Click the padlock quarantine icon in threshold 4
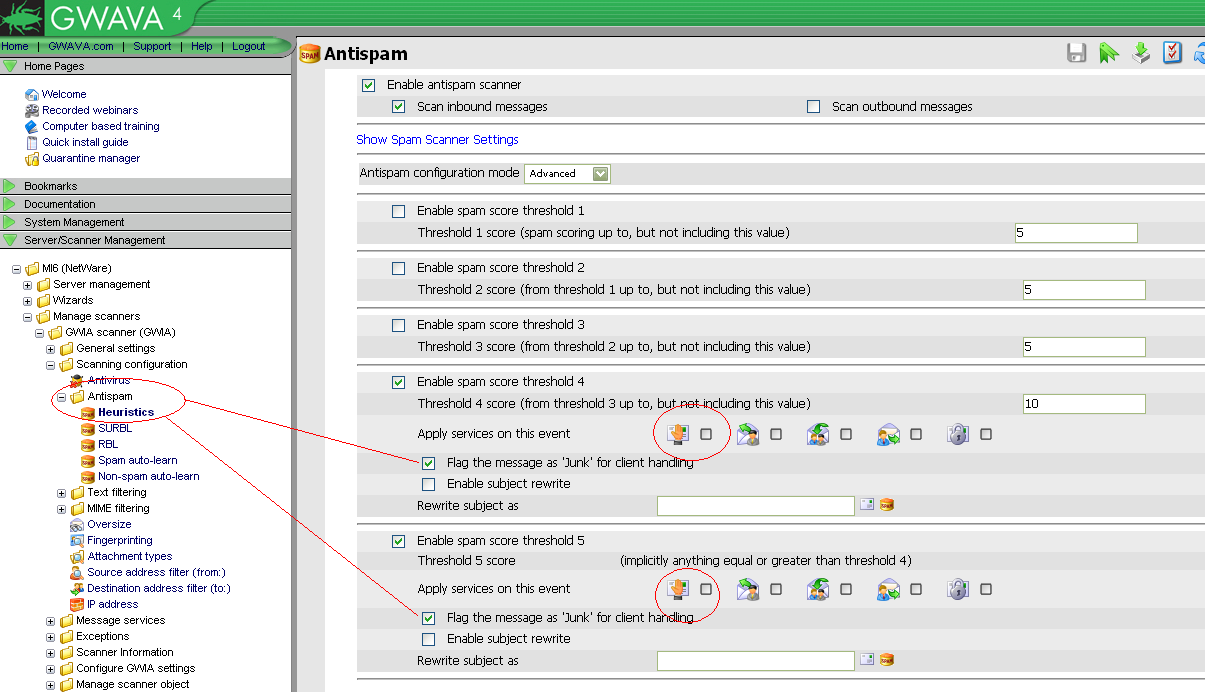This screenshot has height=692, width=1205. (x=959, y=434)
